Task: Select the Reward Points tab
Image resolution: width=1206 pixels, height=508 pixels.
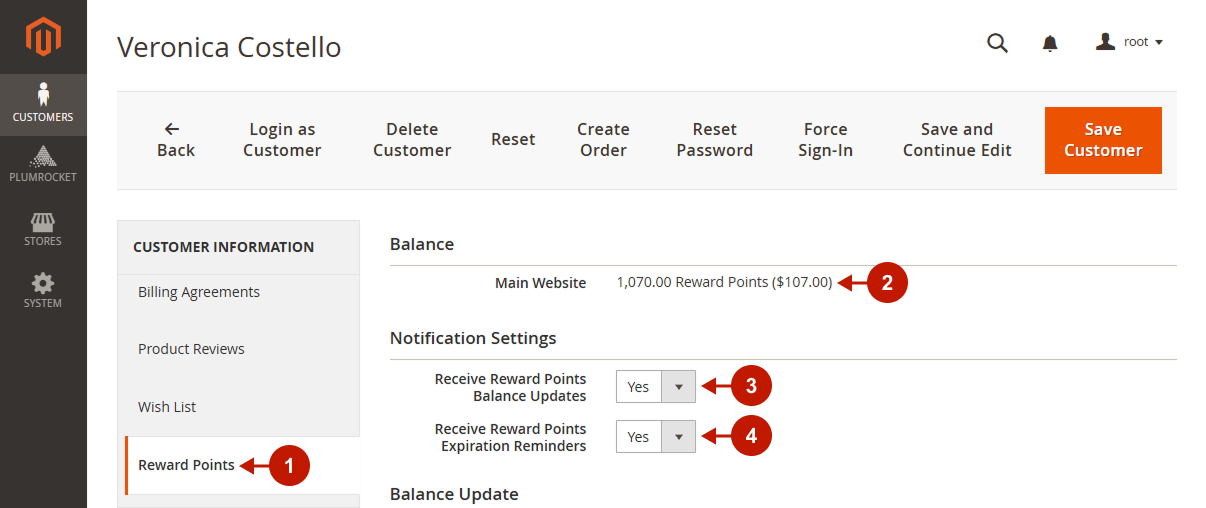Action: tap(186, 465)
